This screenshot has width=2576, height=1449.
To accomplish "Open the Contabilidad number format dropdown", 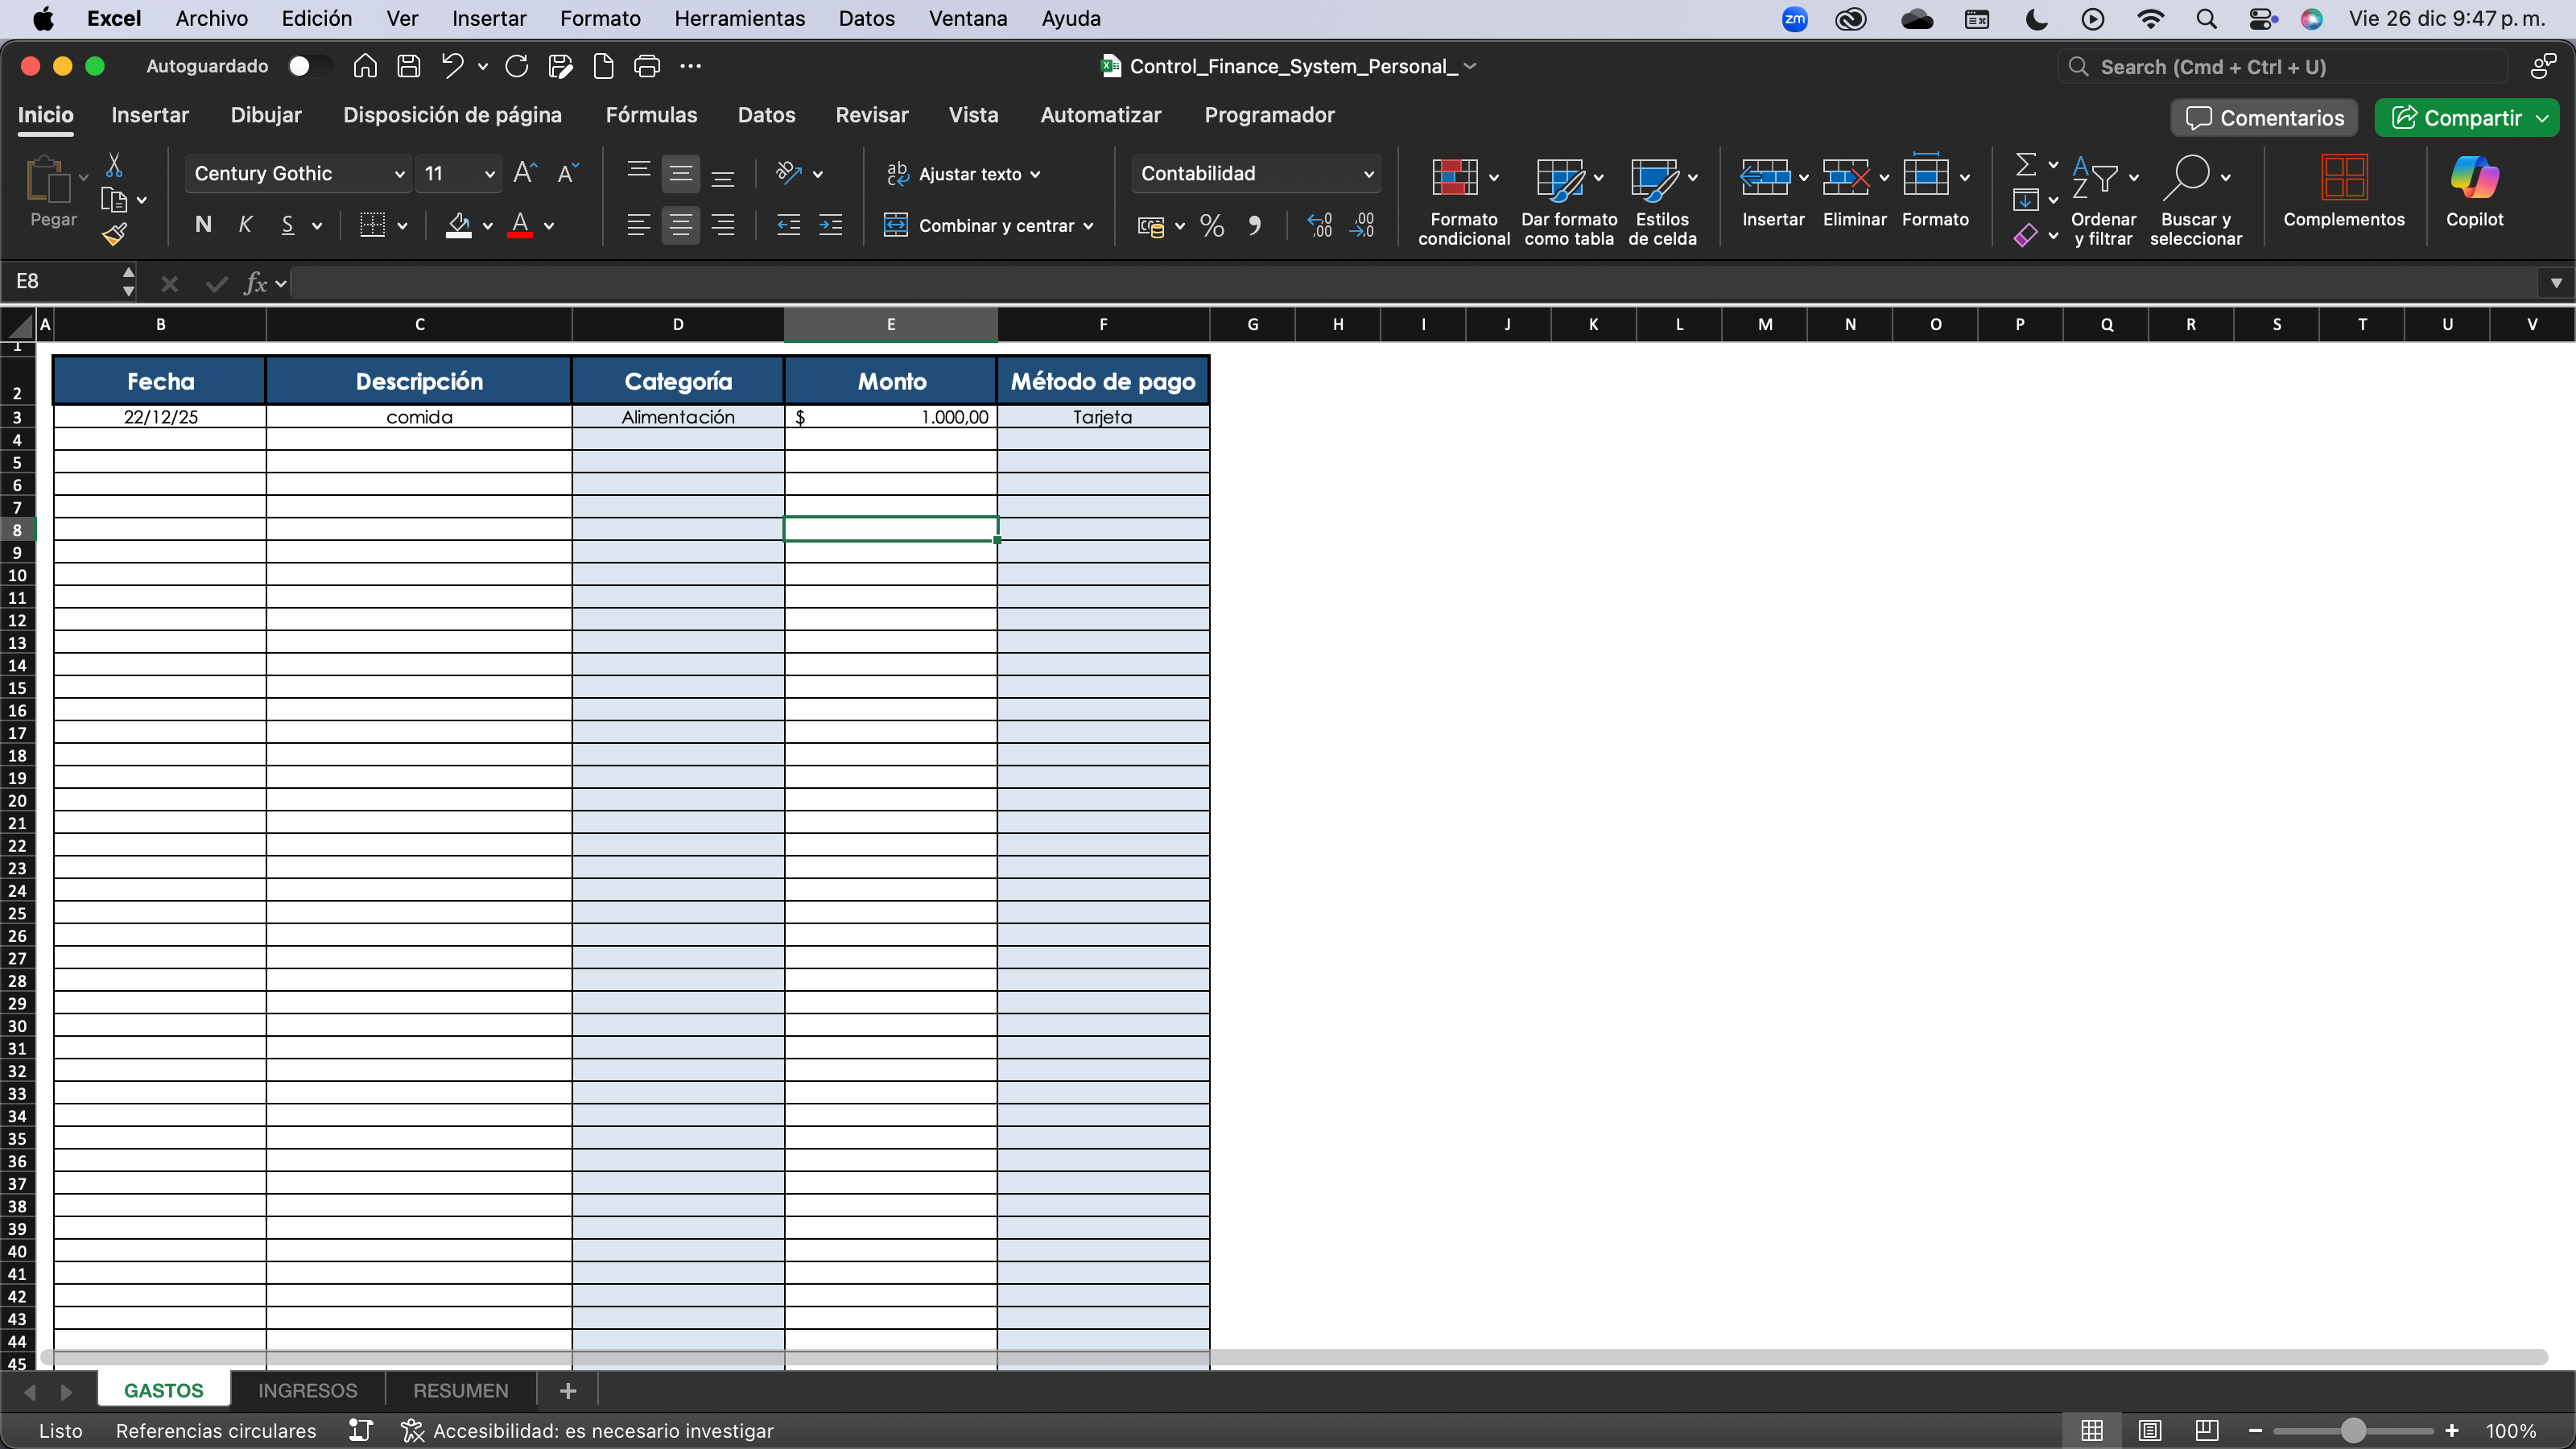I will pos(1369,173).
